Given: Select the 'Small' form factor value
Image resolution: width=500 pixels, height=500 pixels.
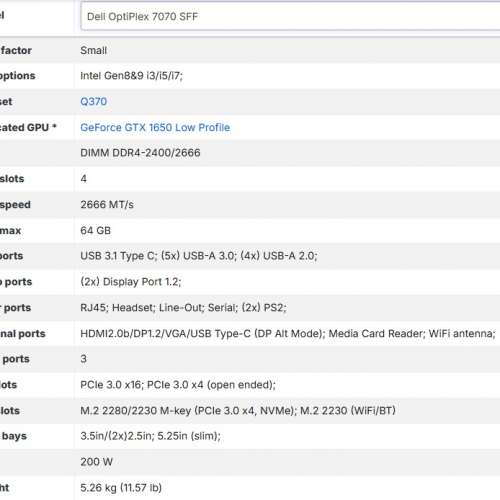Looking at the screenshot, I should (x=93, y=50).
